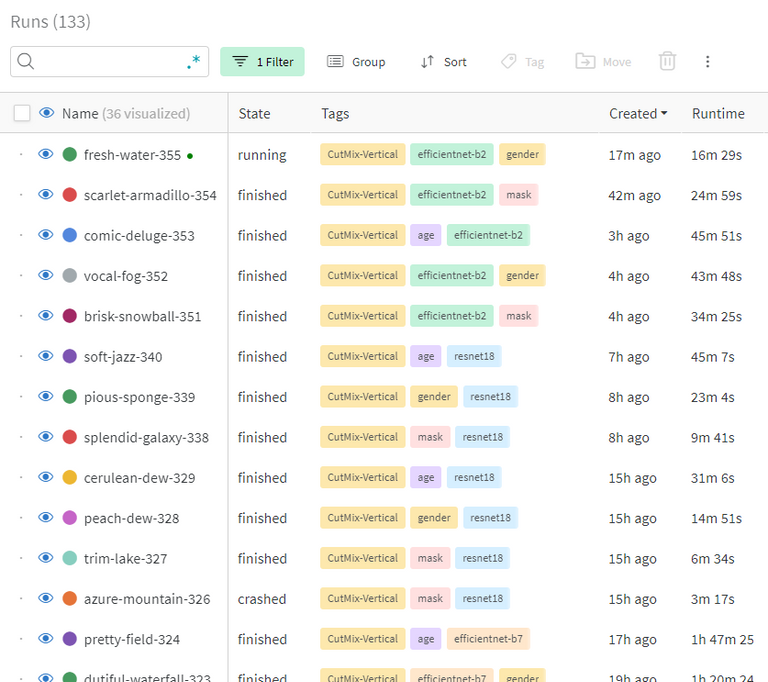Open the trim-lake-327 run

point(125,559)
